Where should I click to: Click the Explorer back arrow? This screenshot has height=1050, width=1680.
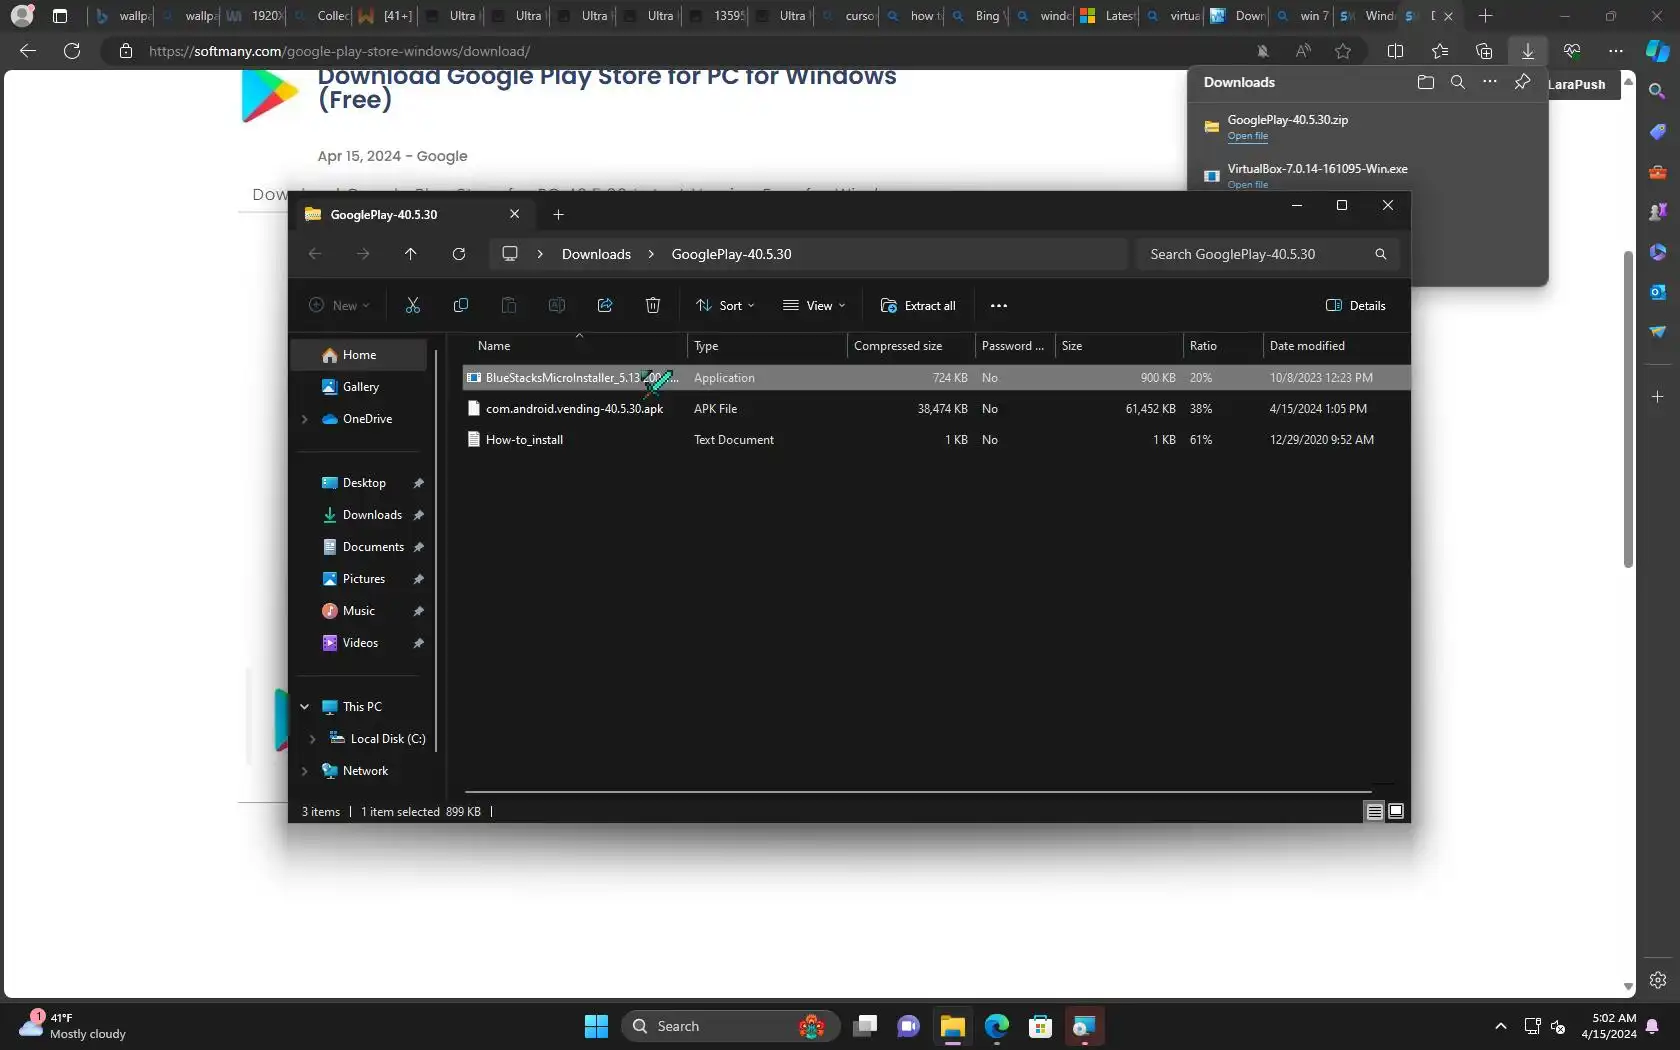coord(315,254)
